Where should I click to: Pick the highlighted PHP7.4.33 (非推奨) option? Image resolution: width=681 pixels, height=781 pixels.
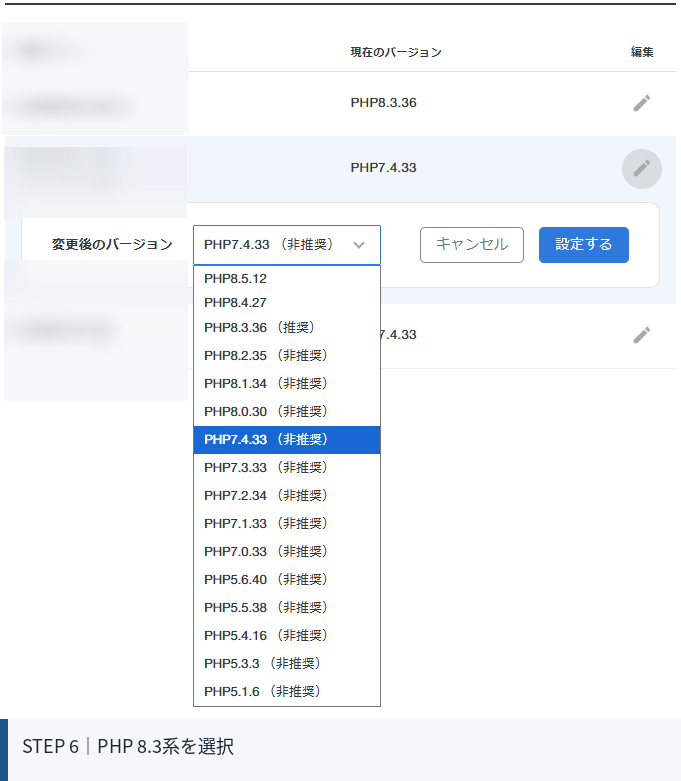(287, 440)
